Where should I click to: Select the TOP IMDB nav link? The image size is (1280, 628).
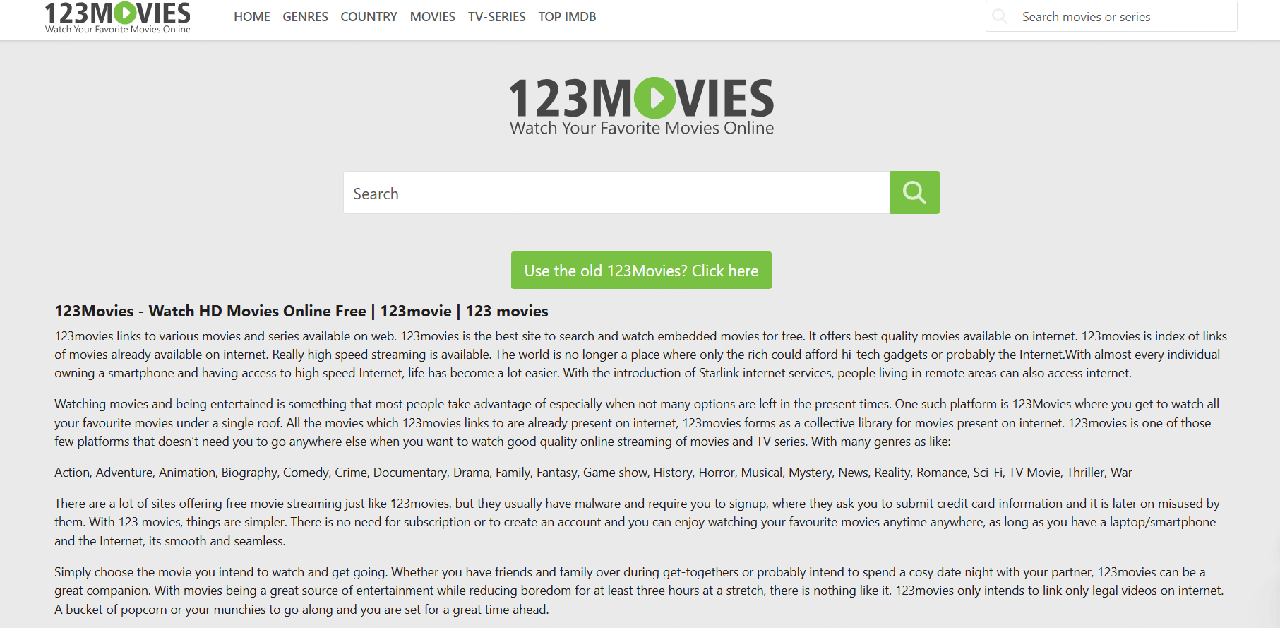[x=567, y=17]
